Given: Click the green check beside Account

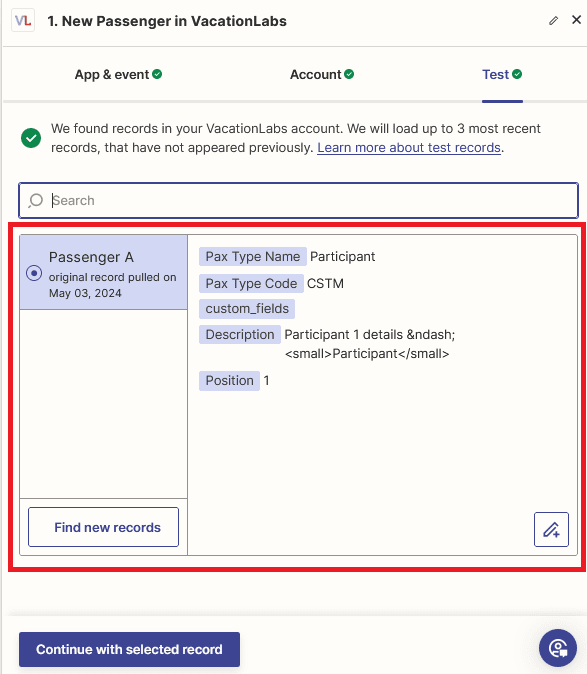Looking at the screenshot, I should point(349,74).
